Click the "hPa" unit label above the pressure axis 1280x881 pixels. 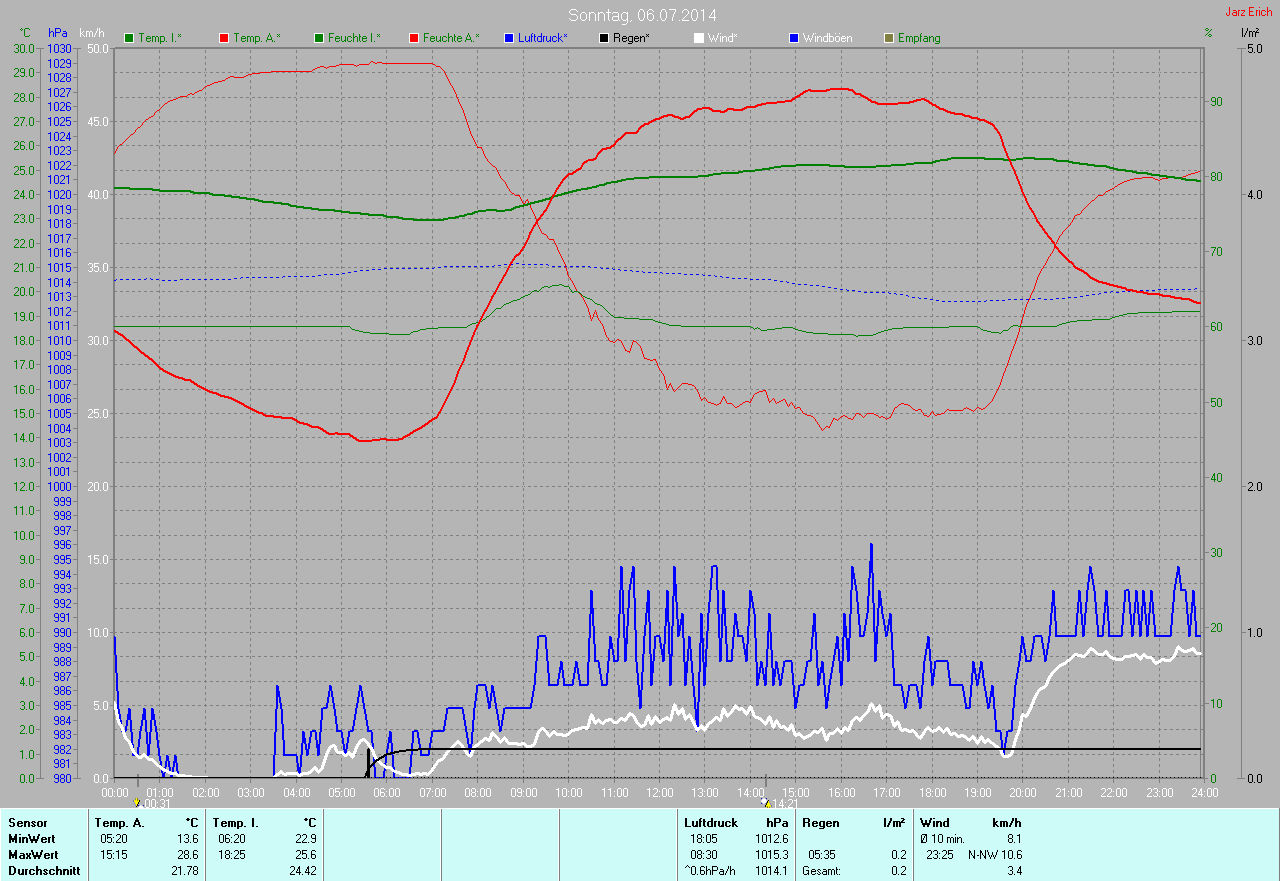(x=58, y=33)
